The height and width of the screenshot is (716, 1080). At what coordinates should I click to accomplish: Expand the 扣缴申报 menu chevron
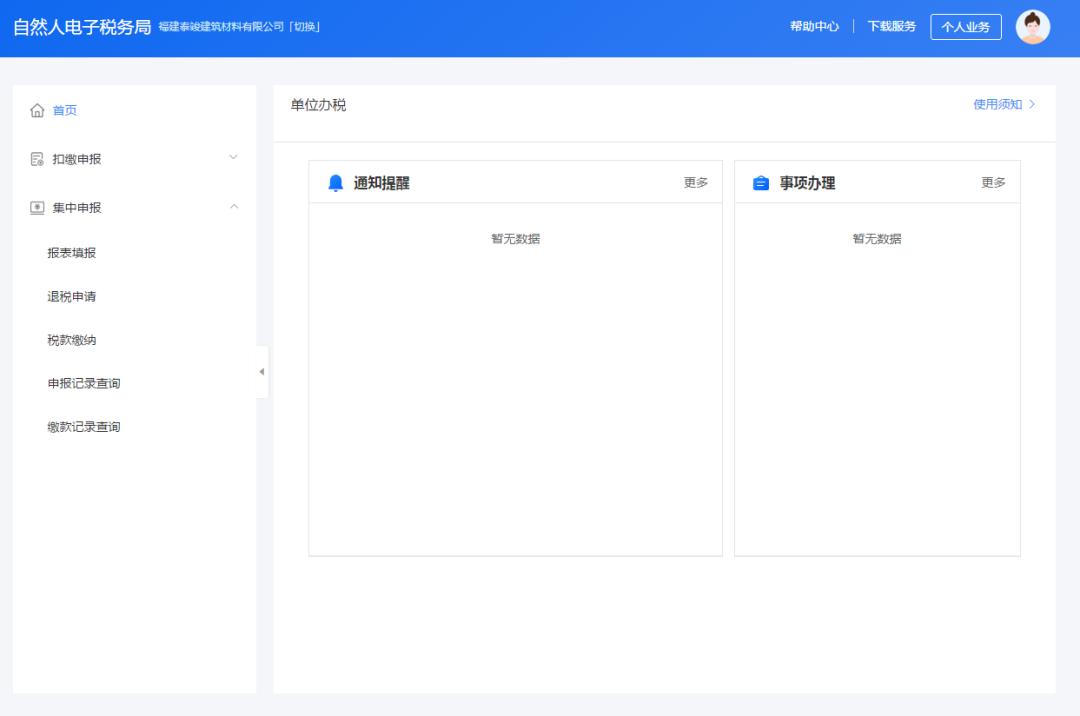235,158
